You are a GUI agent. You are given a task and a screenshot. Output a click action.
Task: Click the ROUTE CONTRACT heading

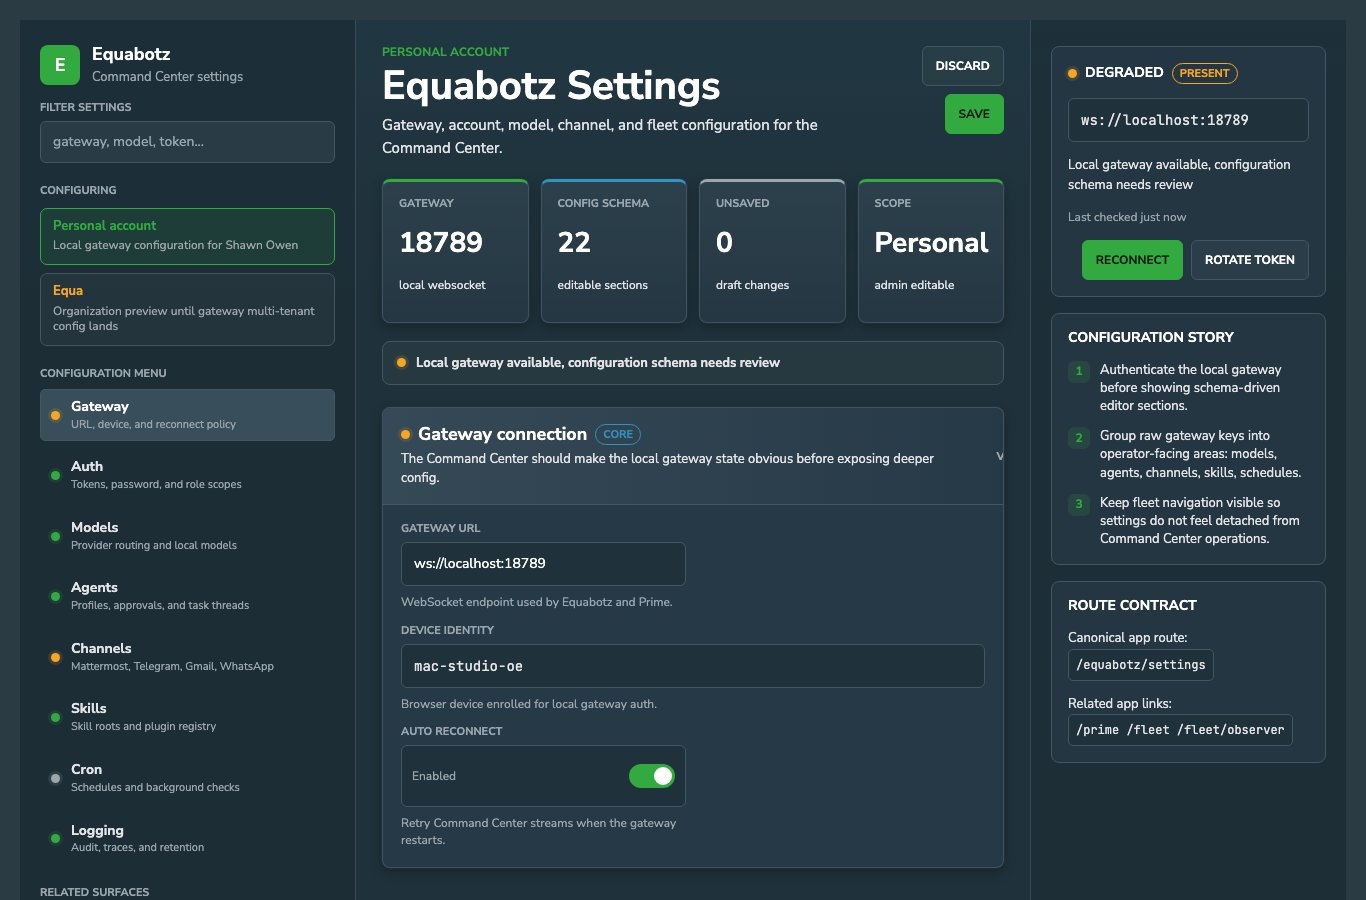coord(1132,605)
